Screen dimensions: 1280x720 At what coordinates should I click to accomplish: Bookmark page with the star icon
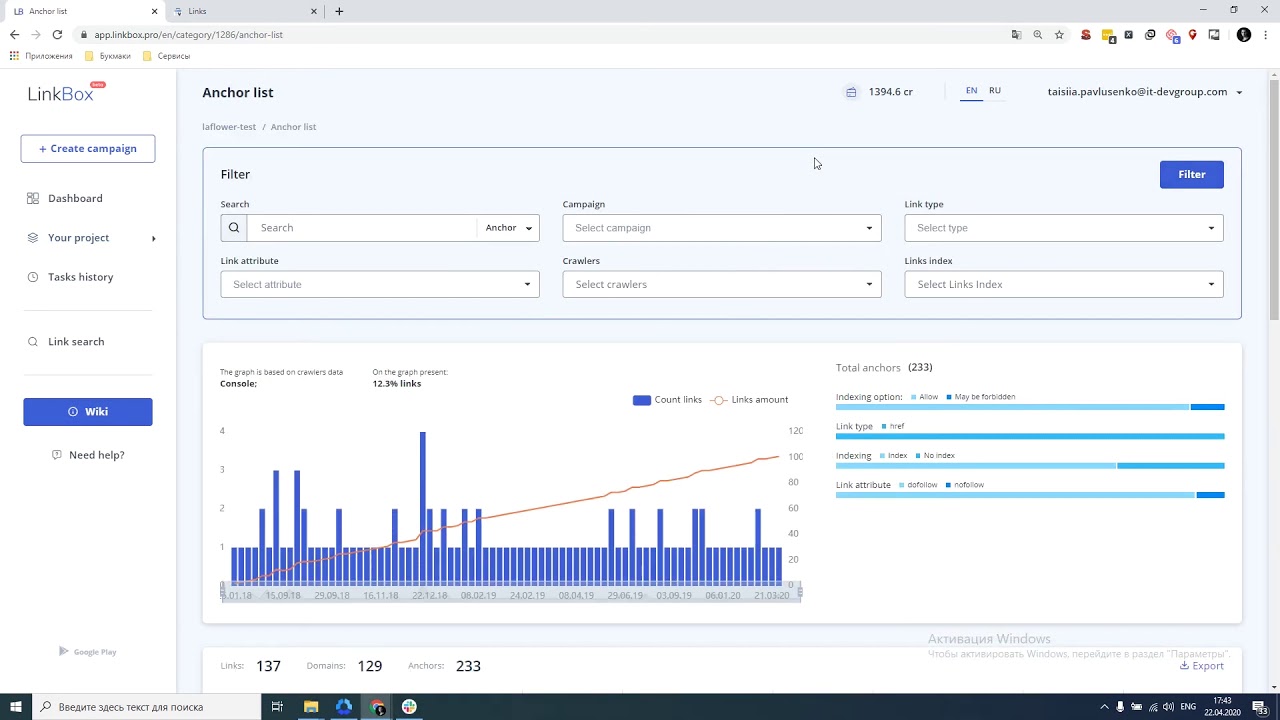pos(1059,35)
